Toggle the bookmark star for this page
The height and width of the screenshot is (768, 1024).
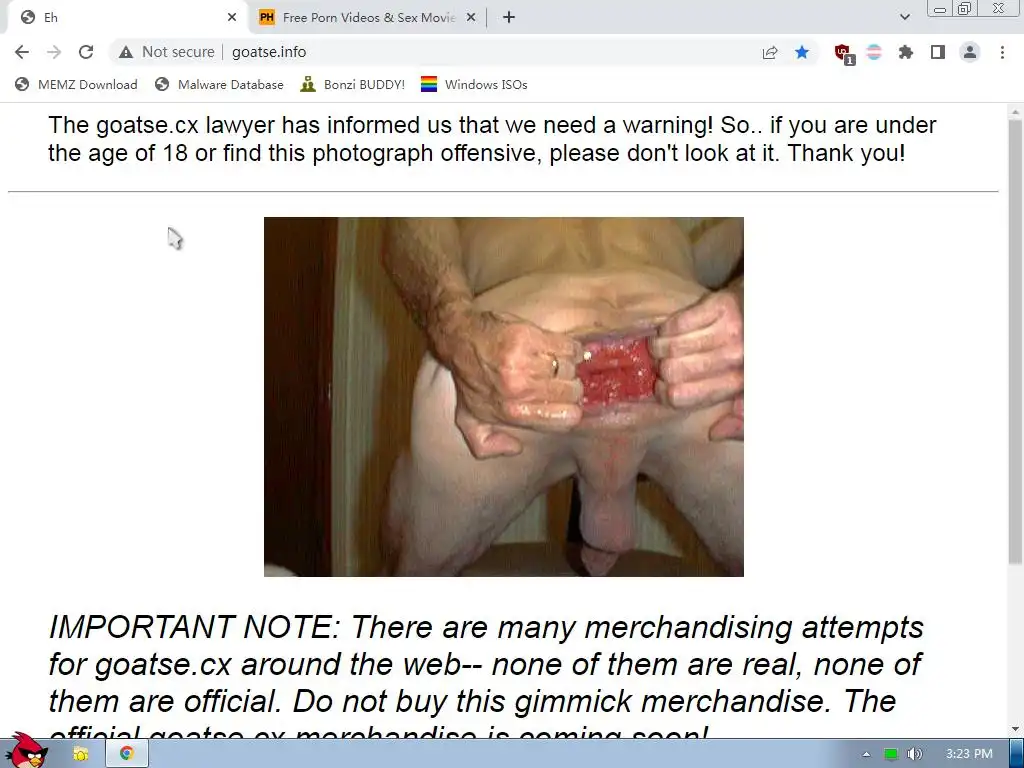802,52
